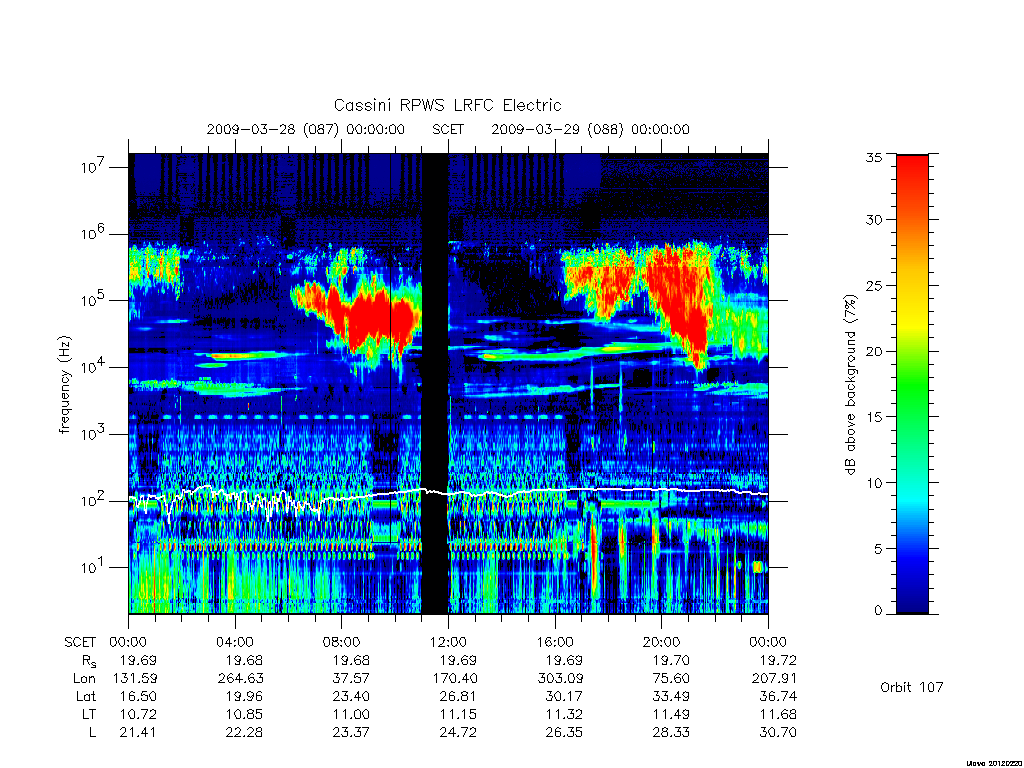Image resolution: width=1024 pixels, height=768 pixels.
Task: Select L-shell value 23.37
Action: click(x=351, y=732)
